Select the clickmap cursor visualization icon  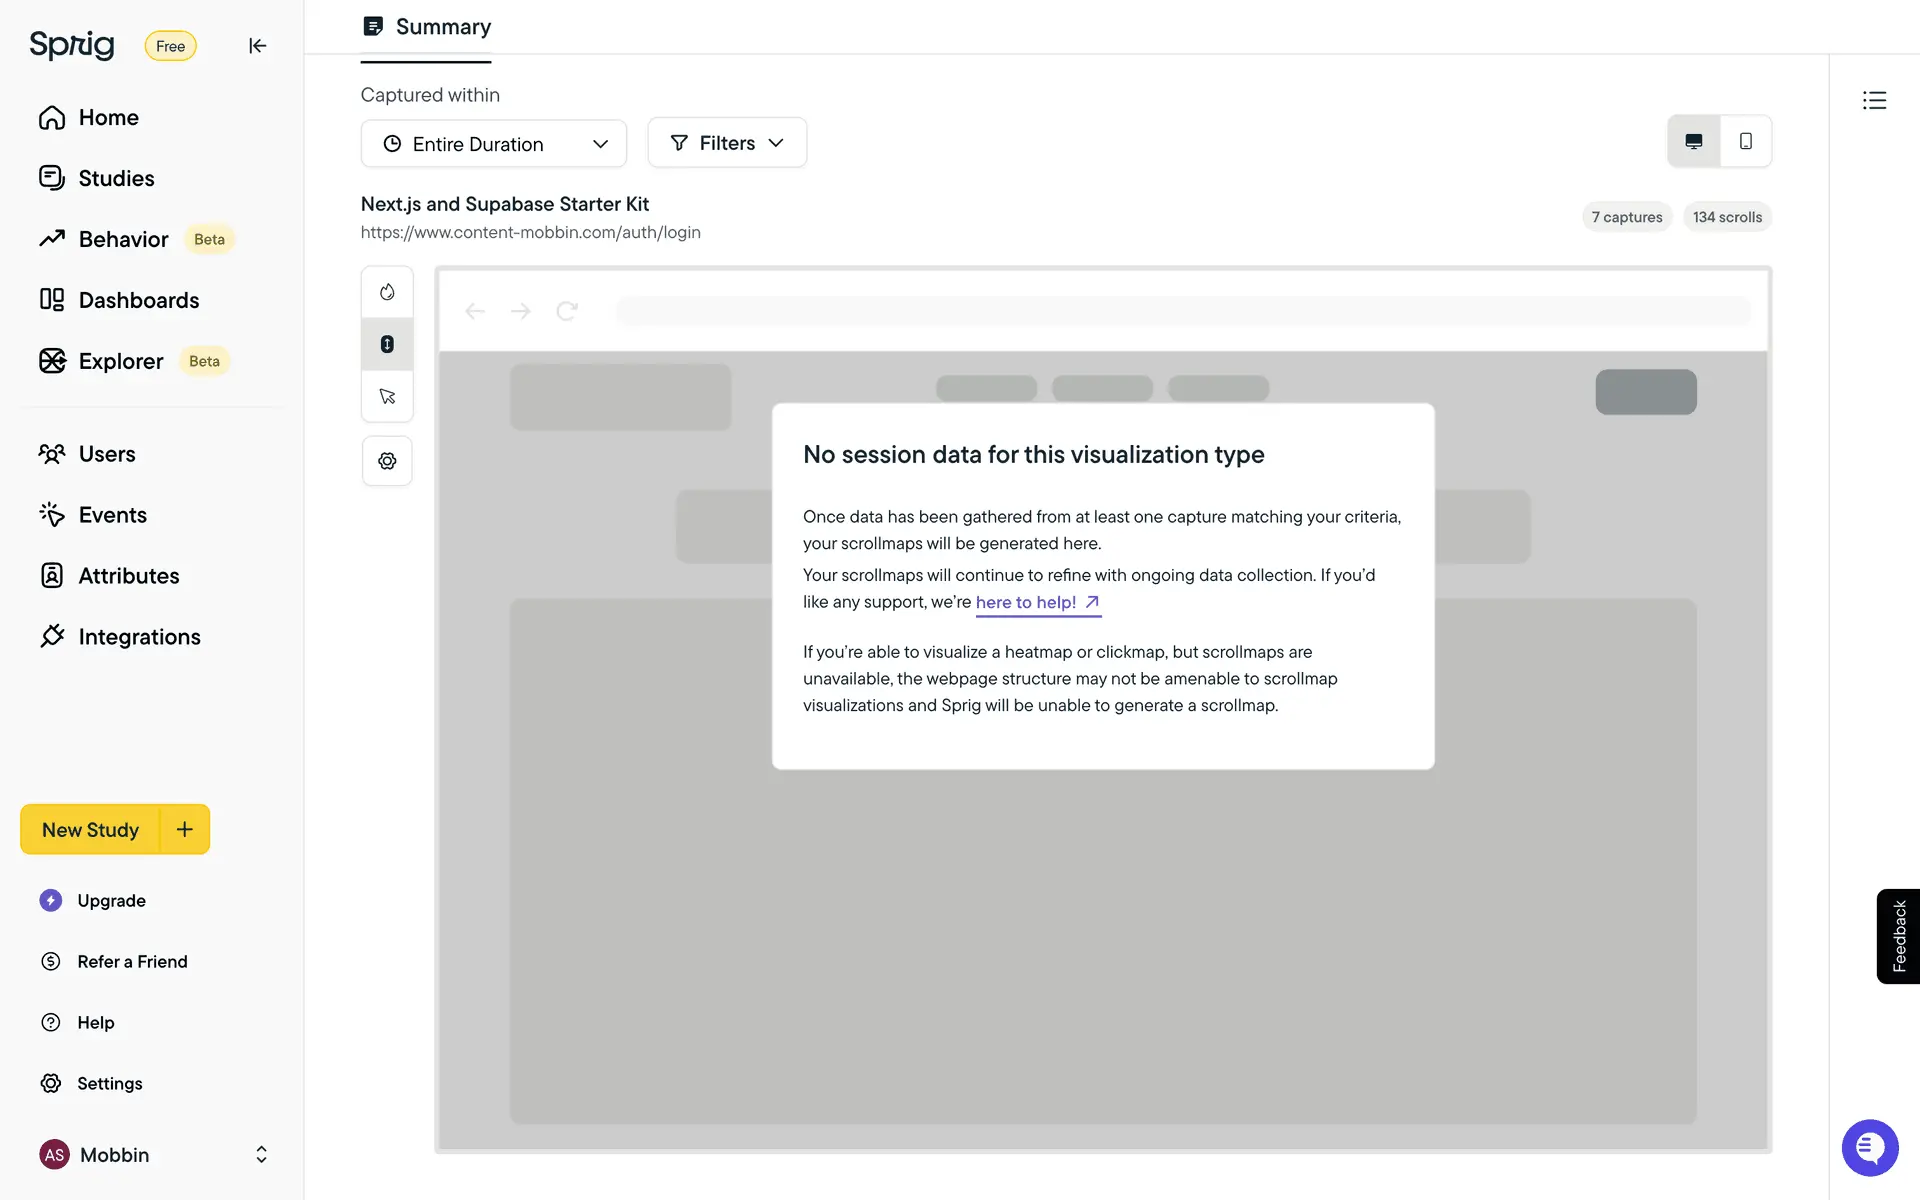point(387,397)
